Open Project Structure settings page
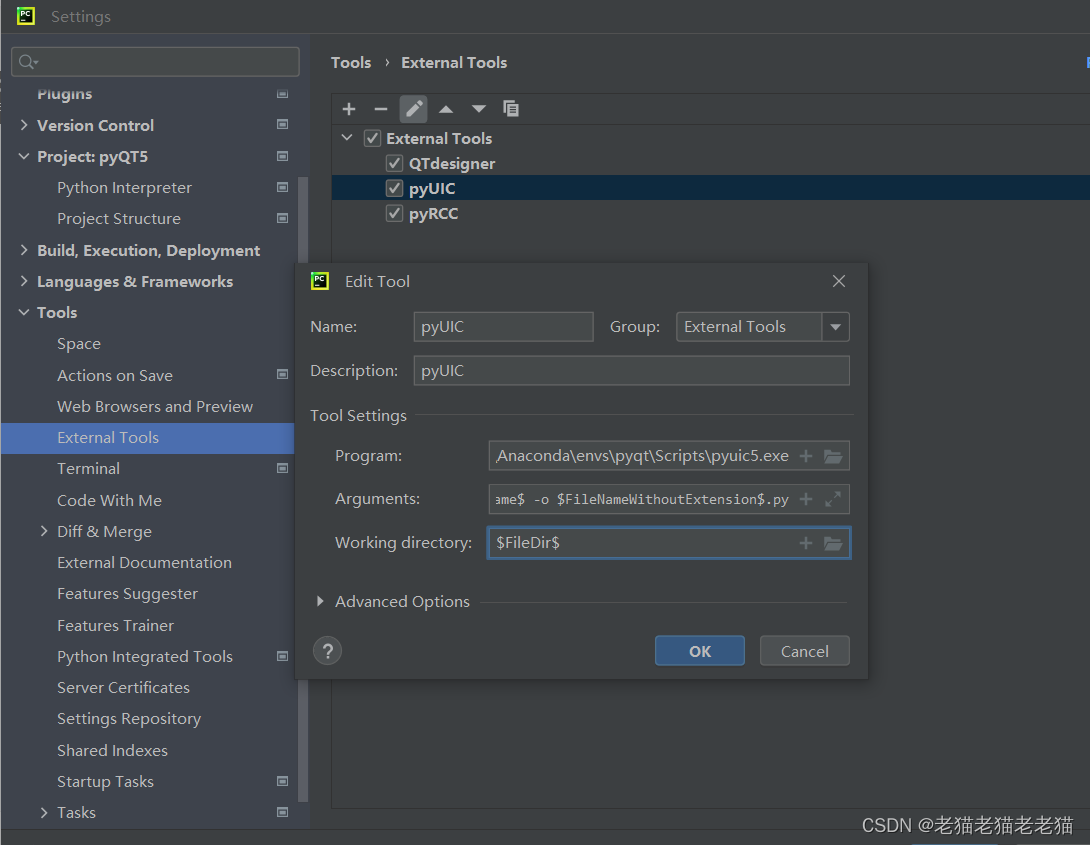Viewport: 1090px width, 845px height. [119, 219]
